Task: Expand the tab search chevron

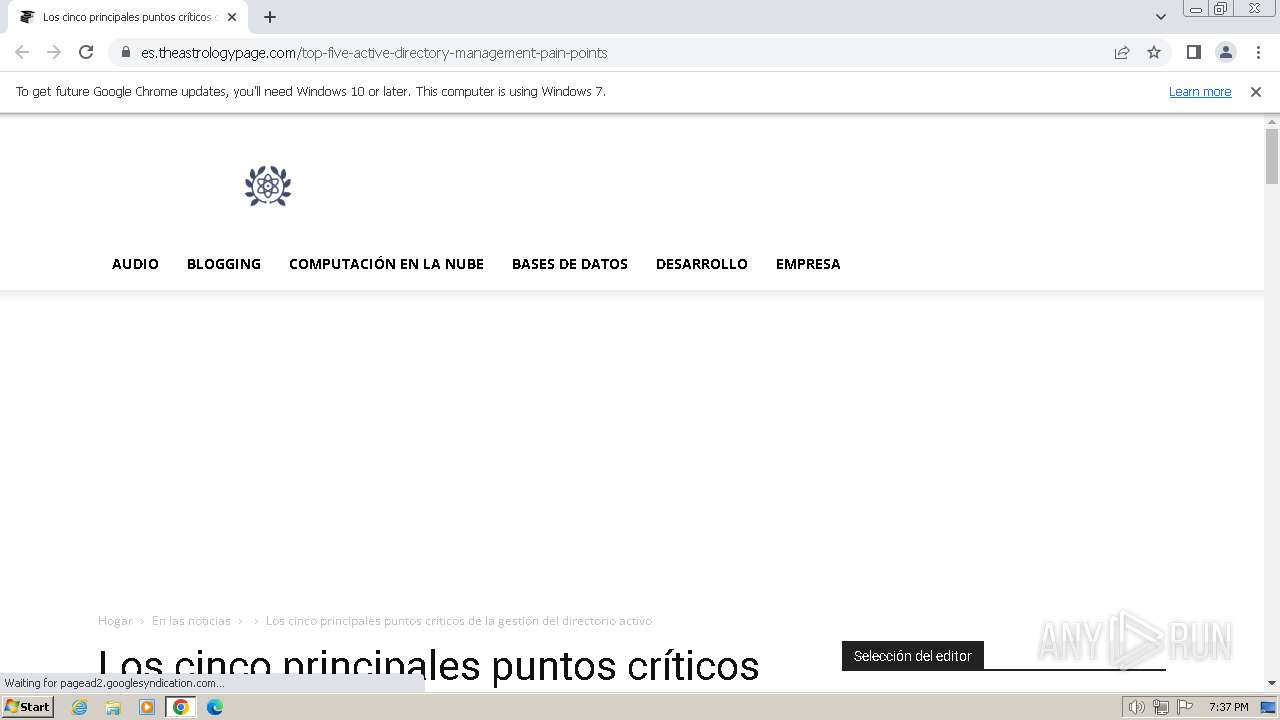Action: tap(1161, 17)
